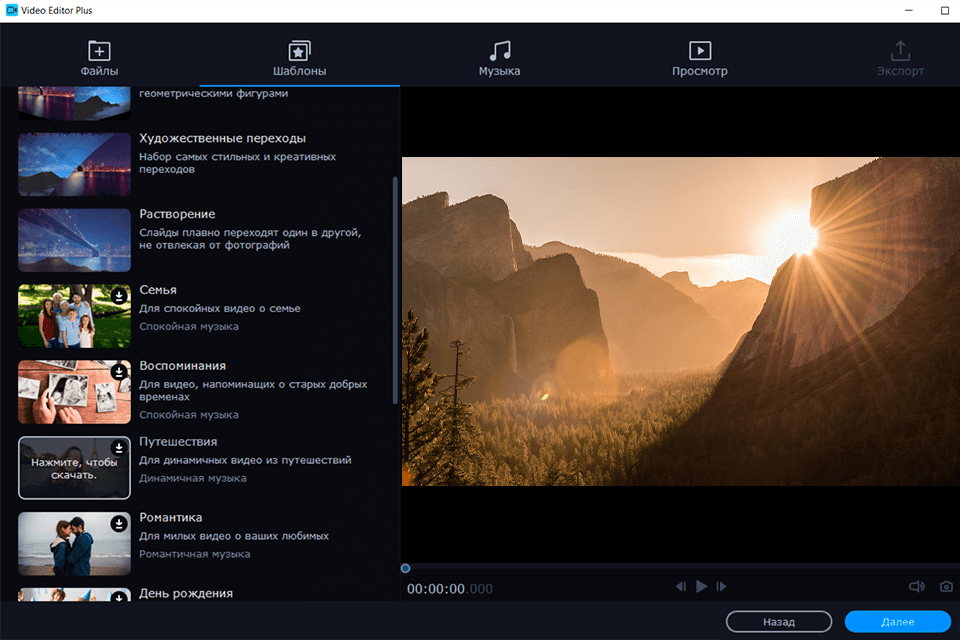Step to next frame in player
960x640 pixels.
coord(721,587)
